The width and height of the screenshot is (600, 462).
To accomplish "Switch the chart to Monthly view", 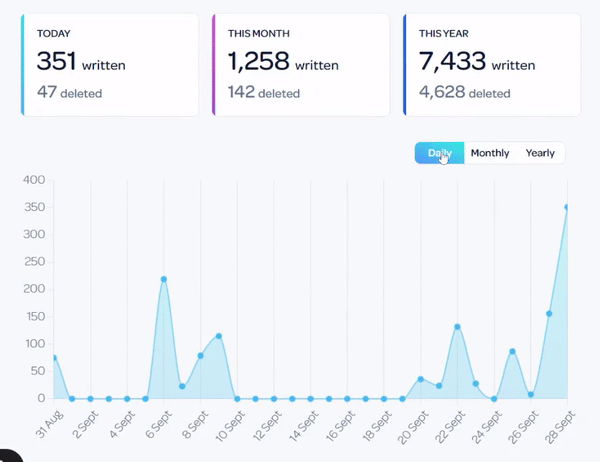I will [x=490, y=153].
